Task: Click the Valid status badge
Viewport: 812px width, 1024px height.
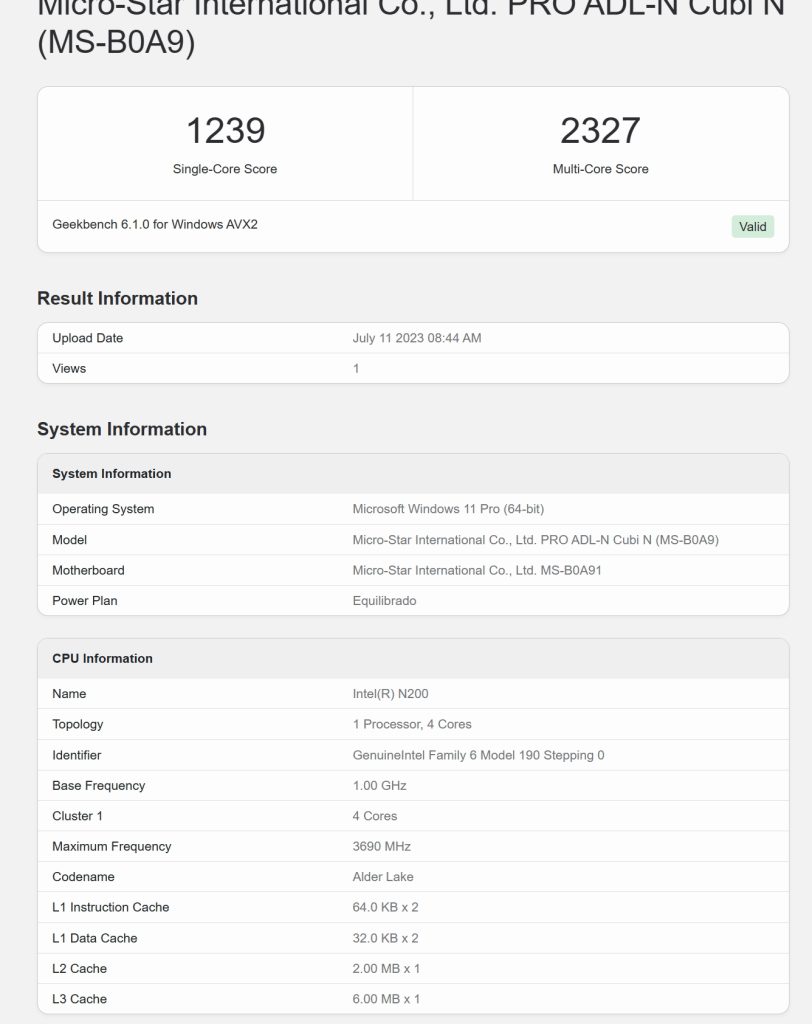Action: [x=753, y=227]
